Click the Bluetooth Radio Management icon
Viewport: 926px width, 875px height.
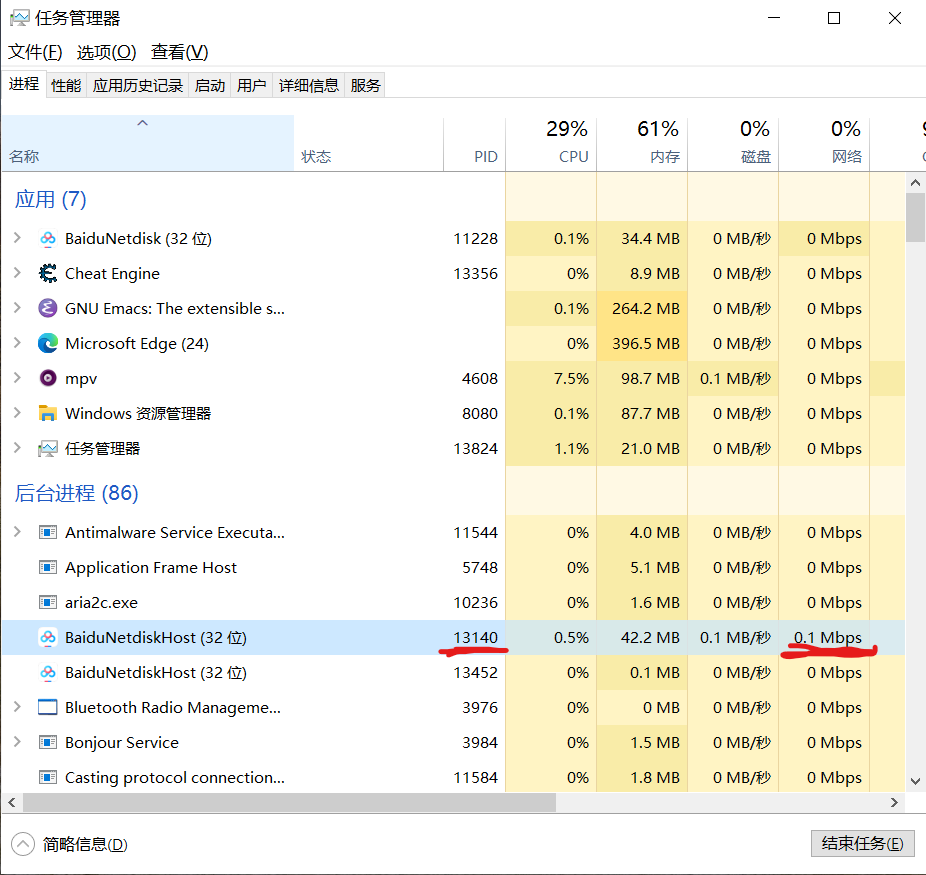coord(48,707)
